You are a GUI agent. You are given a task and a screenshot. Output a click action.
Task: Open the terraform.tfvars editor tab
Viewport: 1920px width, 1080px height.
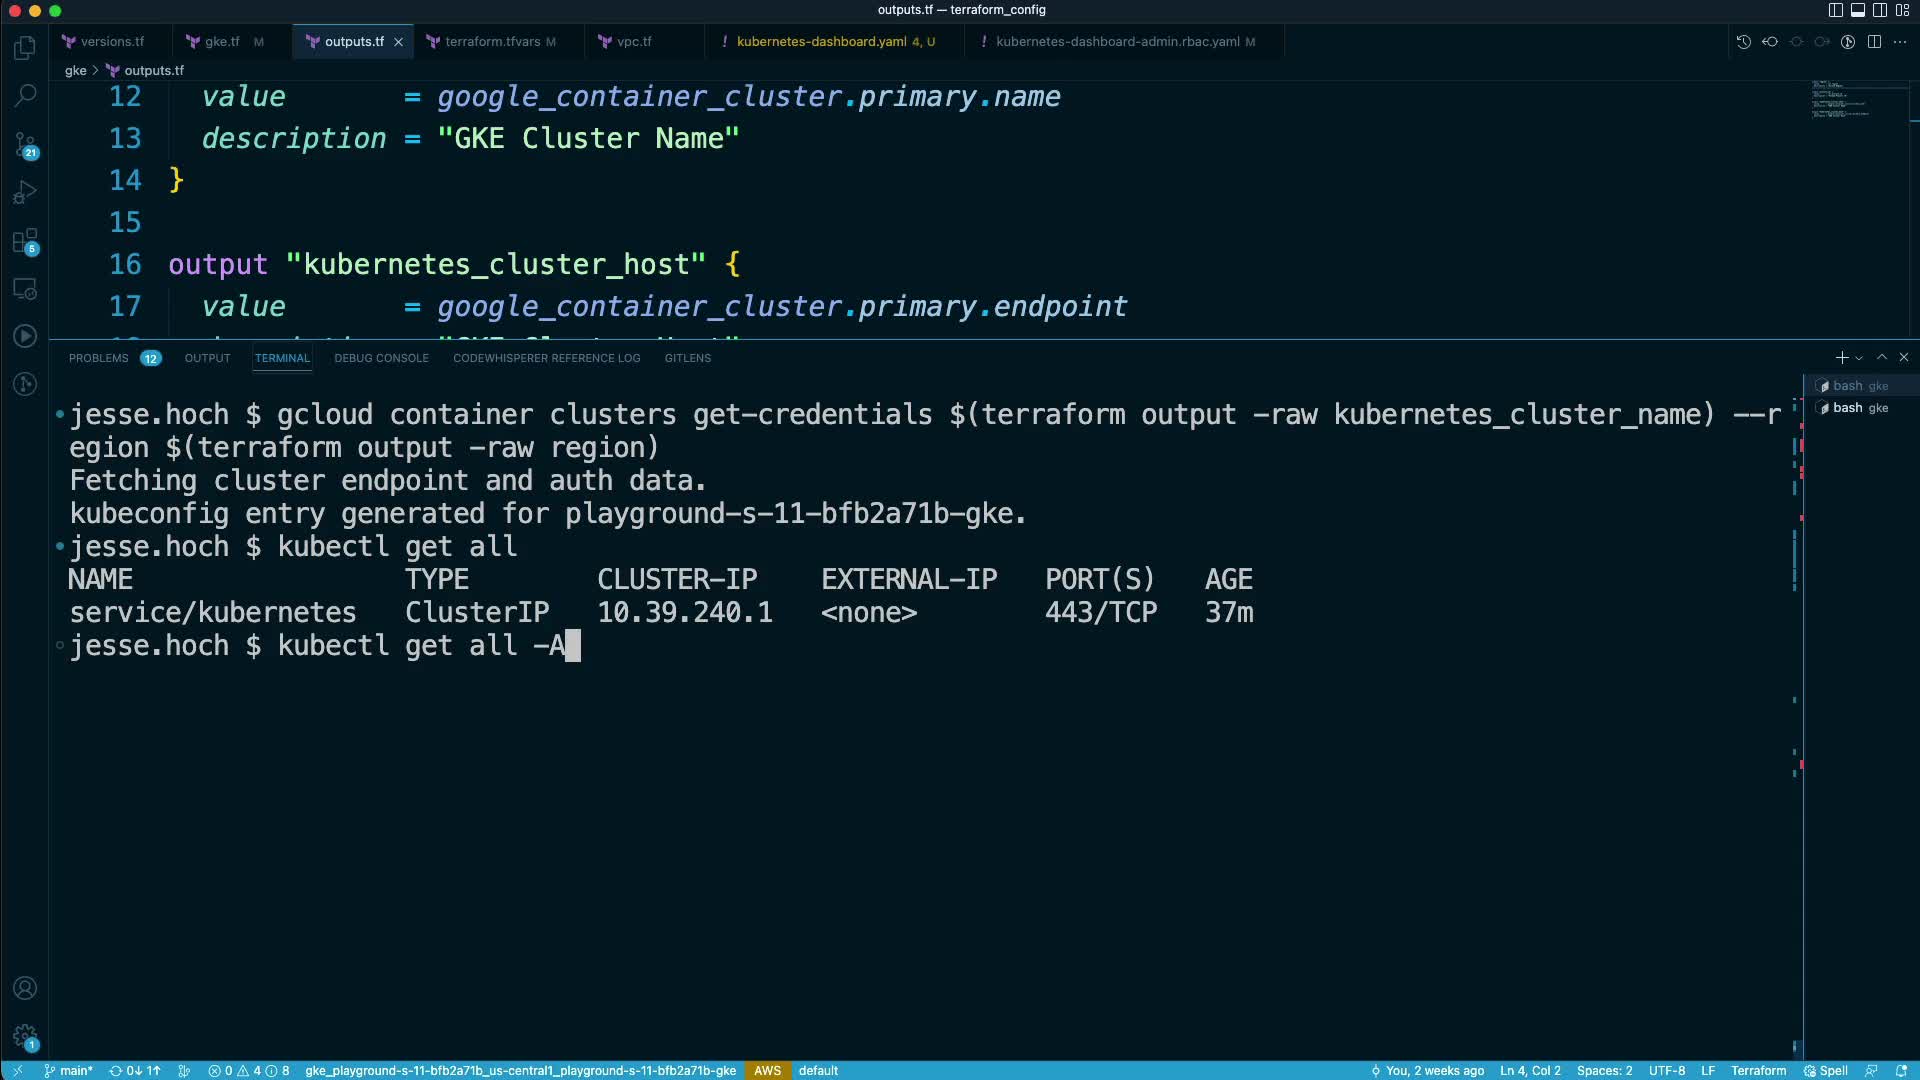click(x=491, y=42)
